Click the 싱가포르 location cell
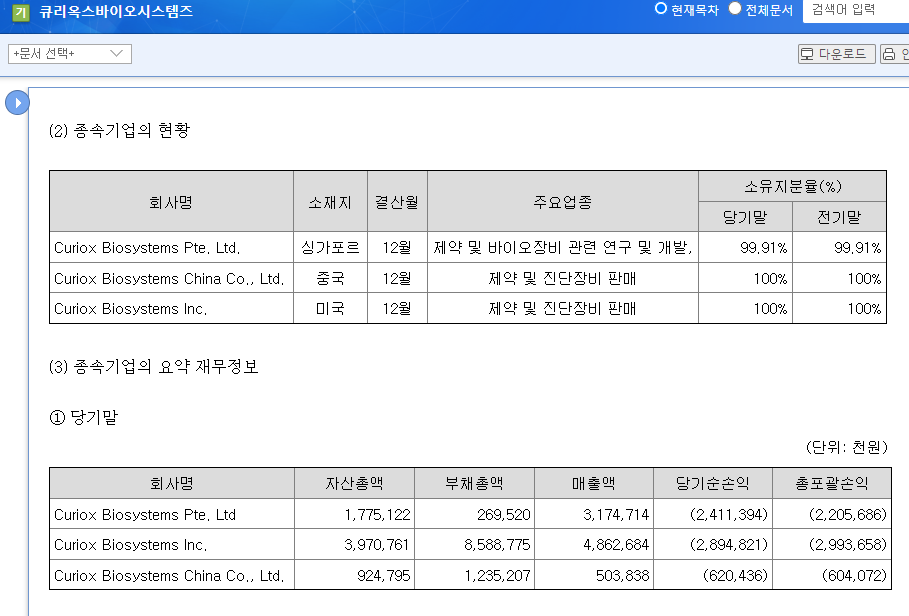Screen dimensions: 909x616 pos(330,248)
